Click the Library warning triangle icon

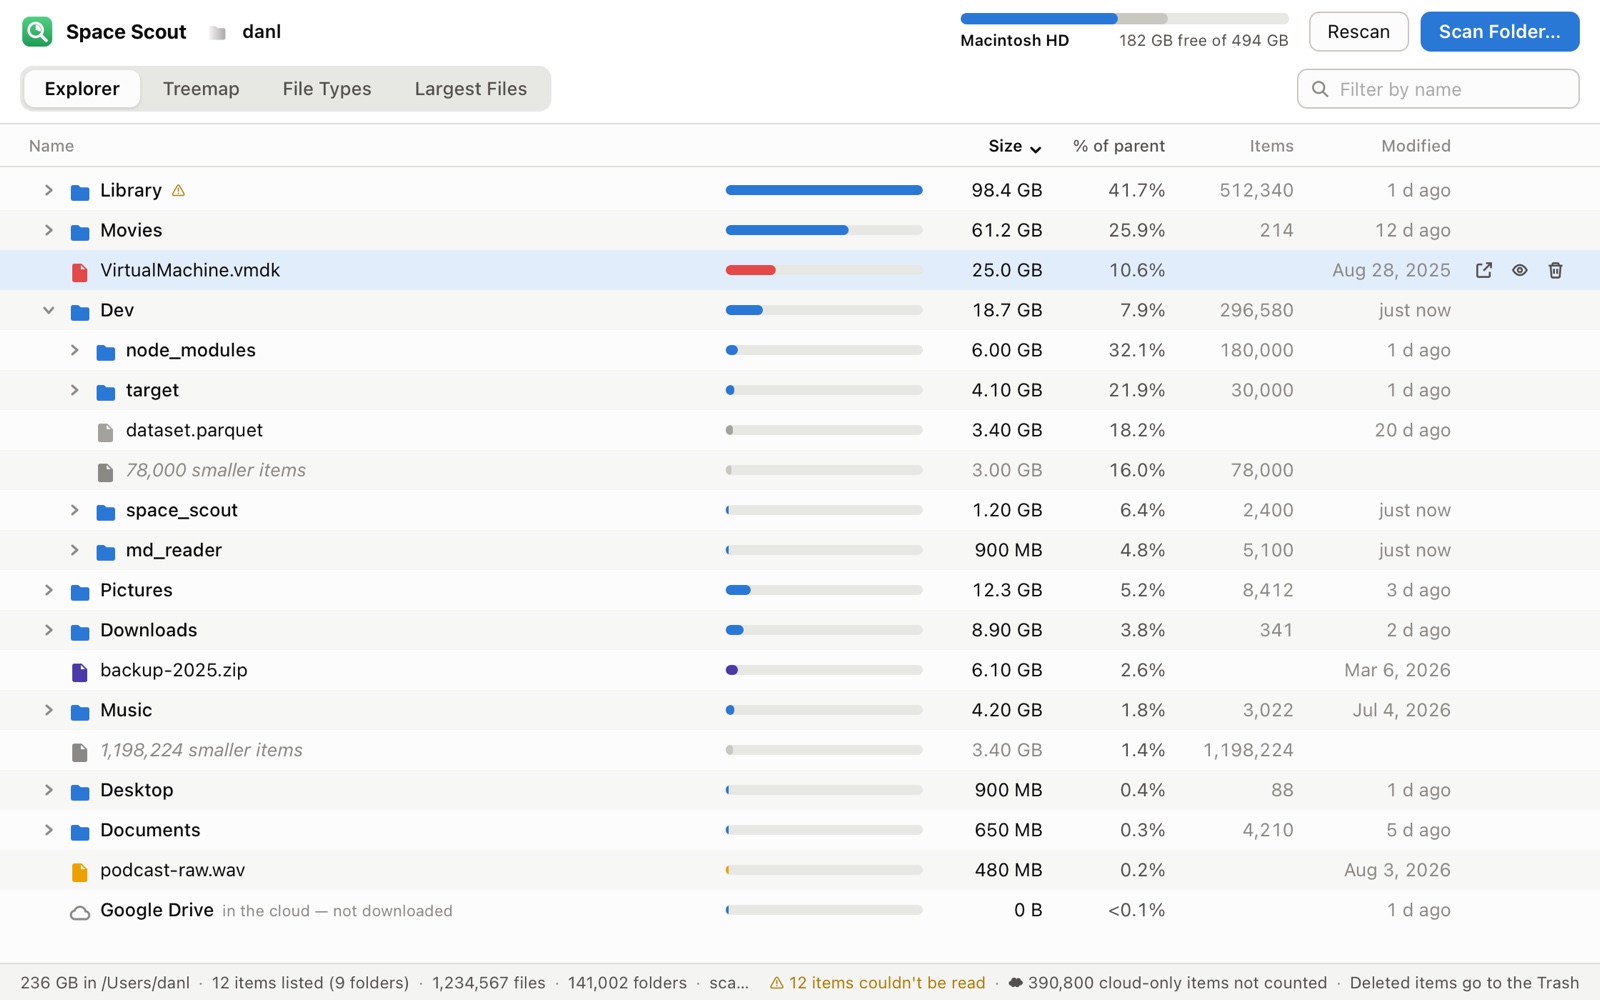(x=178, y=190)
